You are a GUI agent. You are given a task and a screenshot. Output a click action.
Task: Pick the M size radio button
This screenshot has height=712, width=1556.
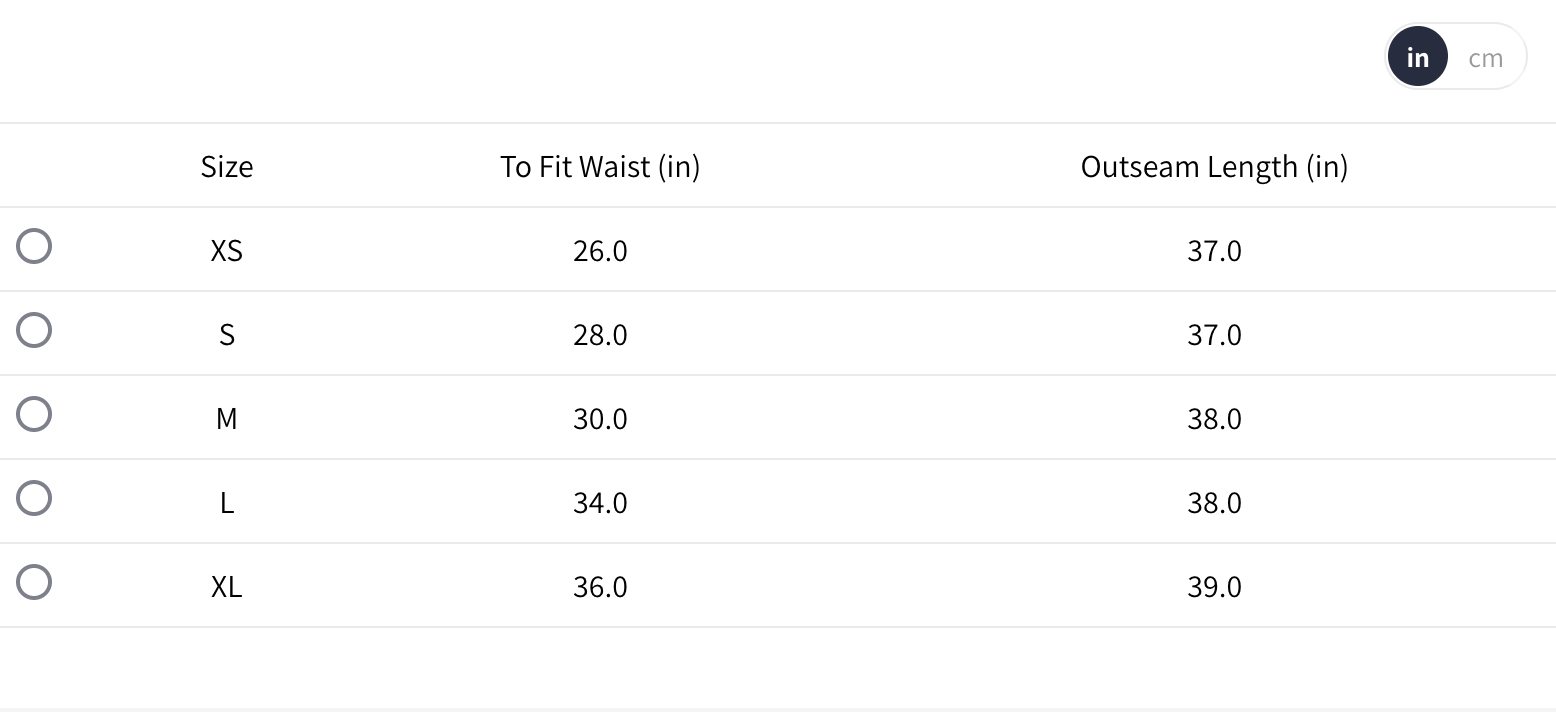[34, 414]
